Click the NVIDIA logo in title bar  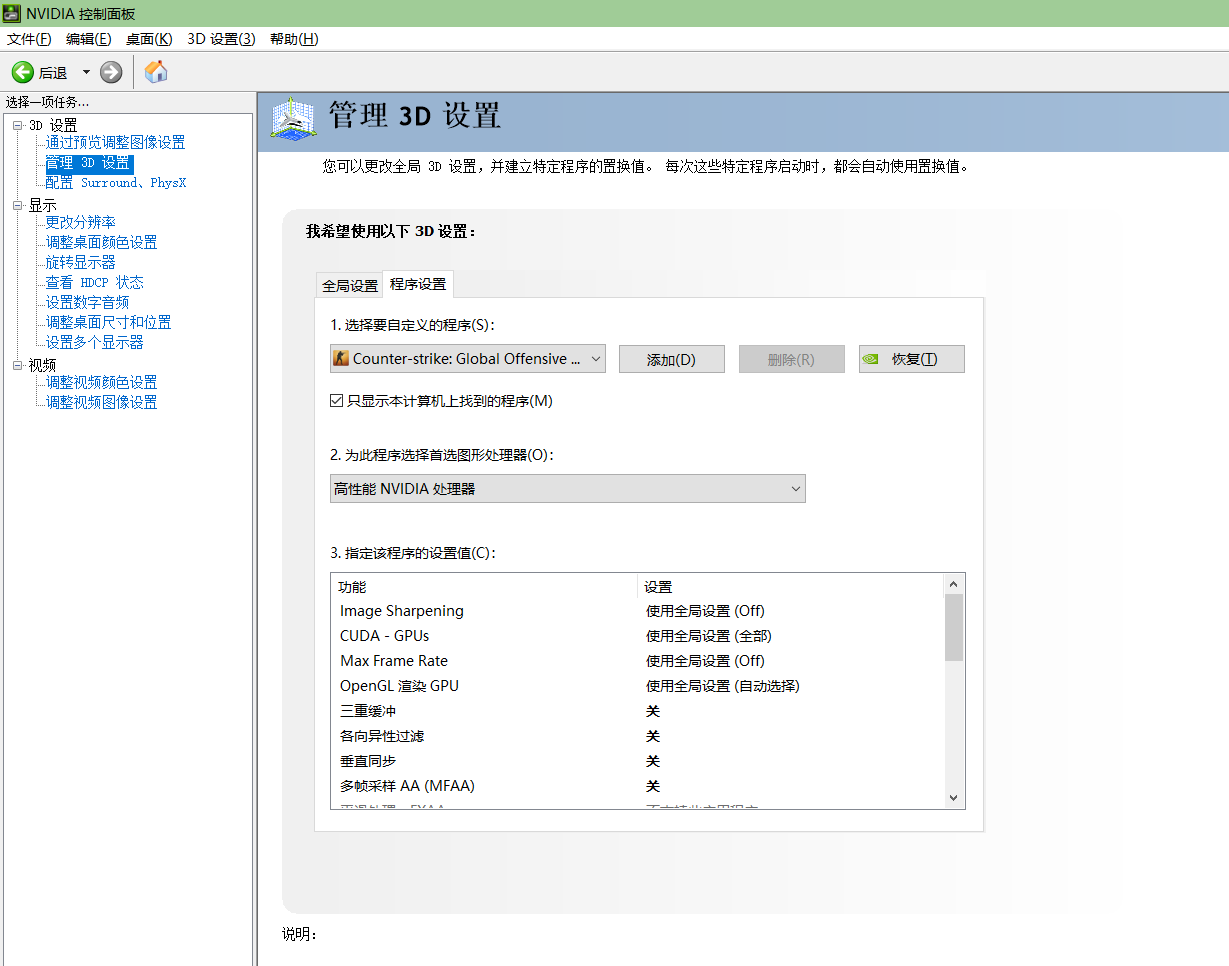coord(11,13)
